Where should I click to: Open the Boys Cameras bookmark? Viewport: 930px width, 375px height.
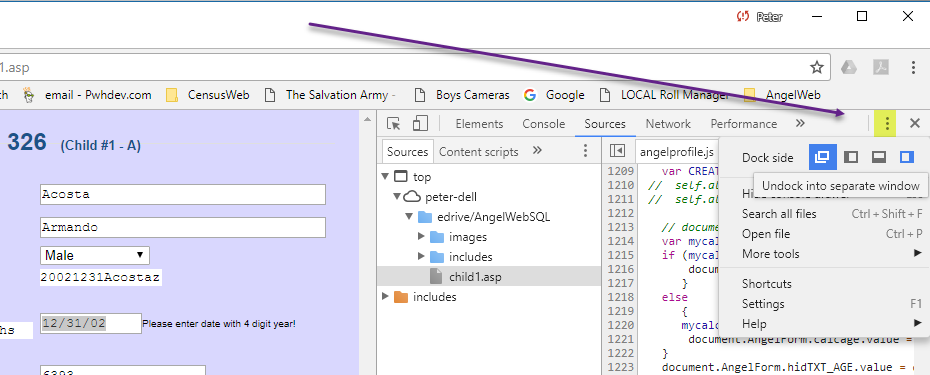pyautogui.click(x=461, y=95)
